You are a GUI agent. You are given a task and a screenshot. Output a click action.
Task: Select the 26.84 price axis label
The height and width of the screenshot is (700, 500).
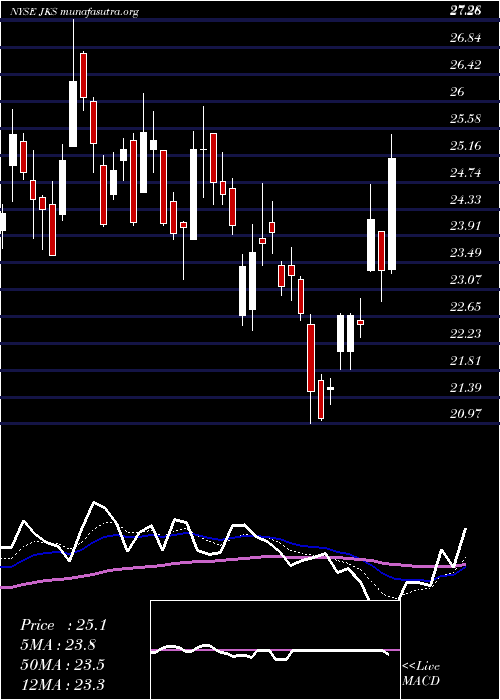tap(465, 38)
